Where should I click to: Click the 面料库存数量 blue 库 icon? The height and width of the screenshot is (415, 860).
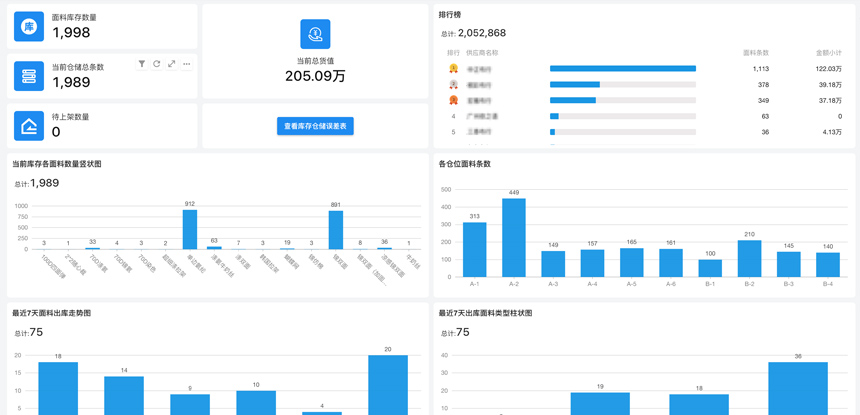(29, 27)
